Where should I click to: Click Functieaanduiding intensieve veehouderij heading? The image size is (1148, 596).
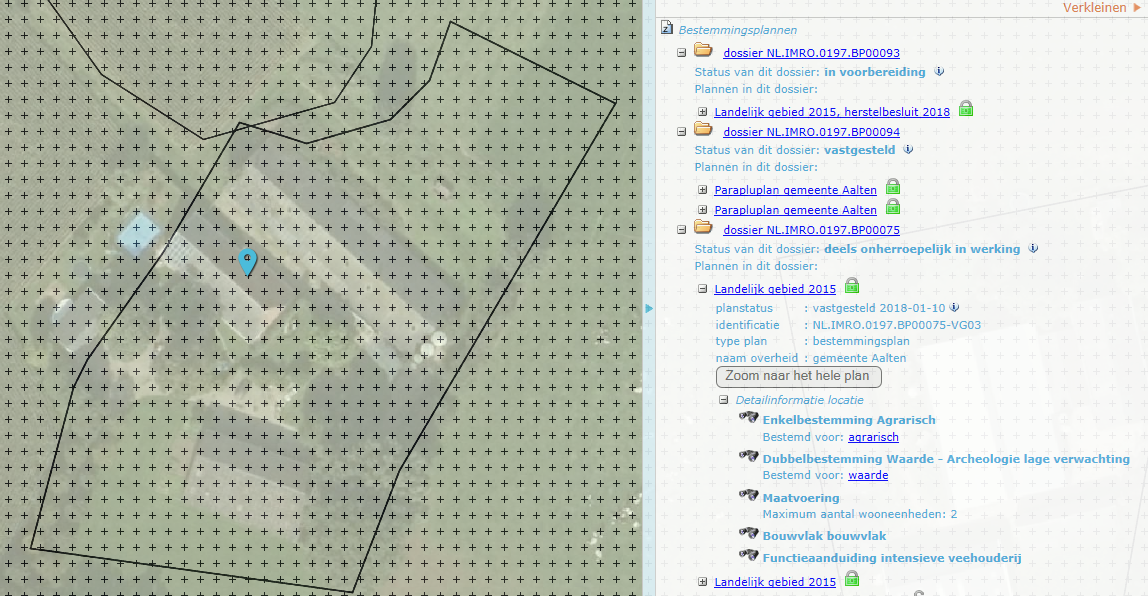click(x=892, y=558)
